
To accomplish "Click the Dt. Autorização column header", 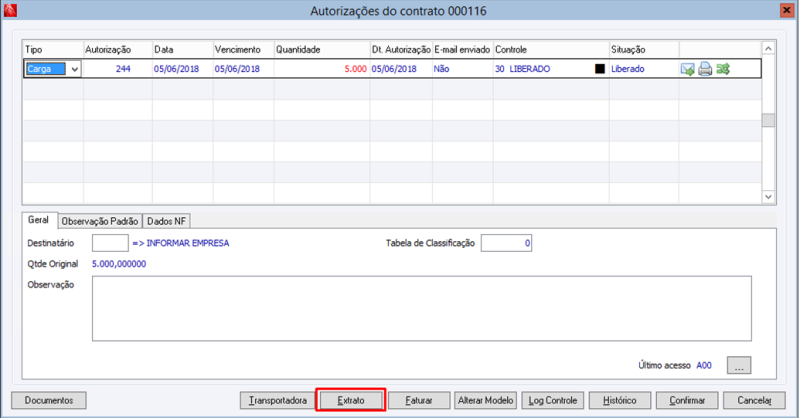I will point(401,50).
